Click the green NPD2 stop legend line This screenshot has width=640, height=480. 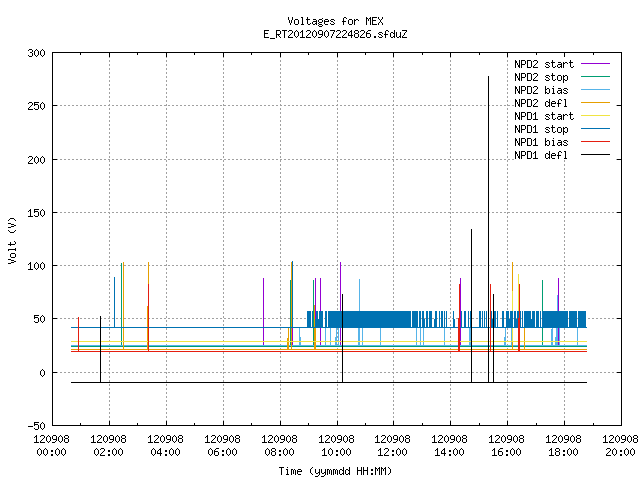(x=596, y=77)
